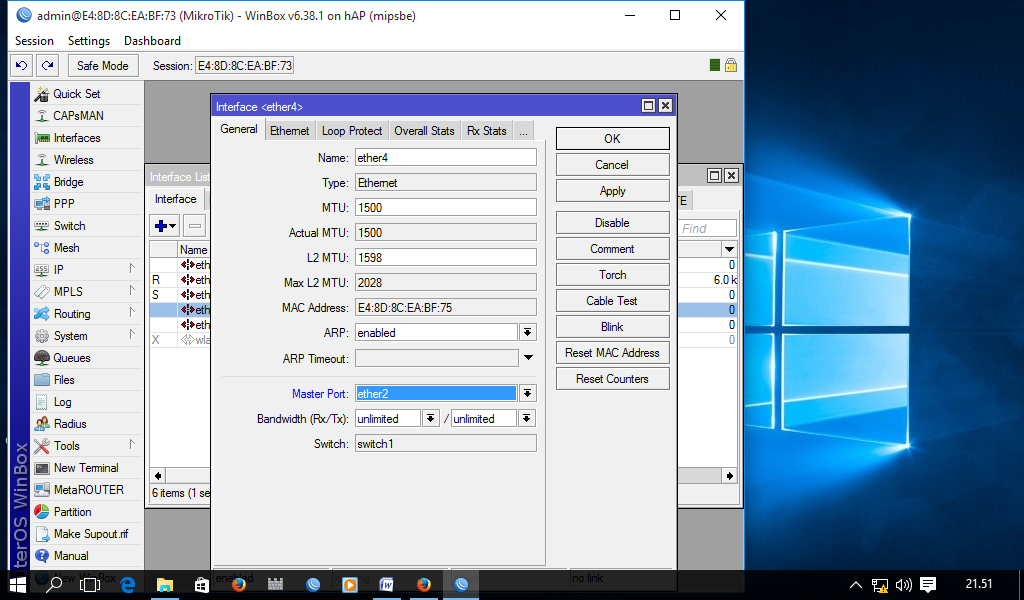Open the Rx bandwidth dropdown

point(430,418)
